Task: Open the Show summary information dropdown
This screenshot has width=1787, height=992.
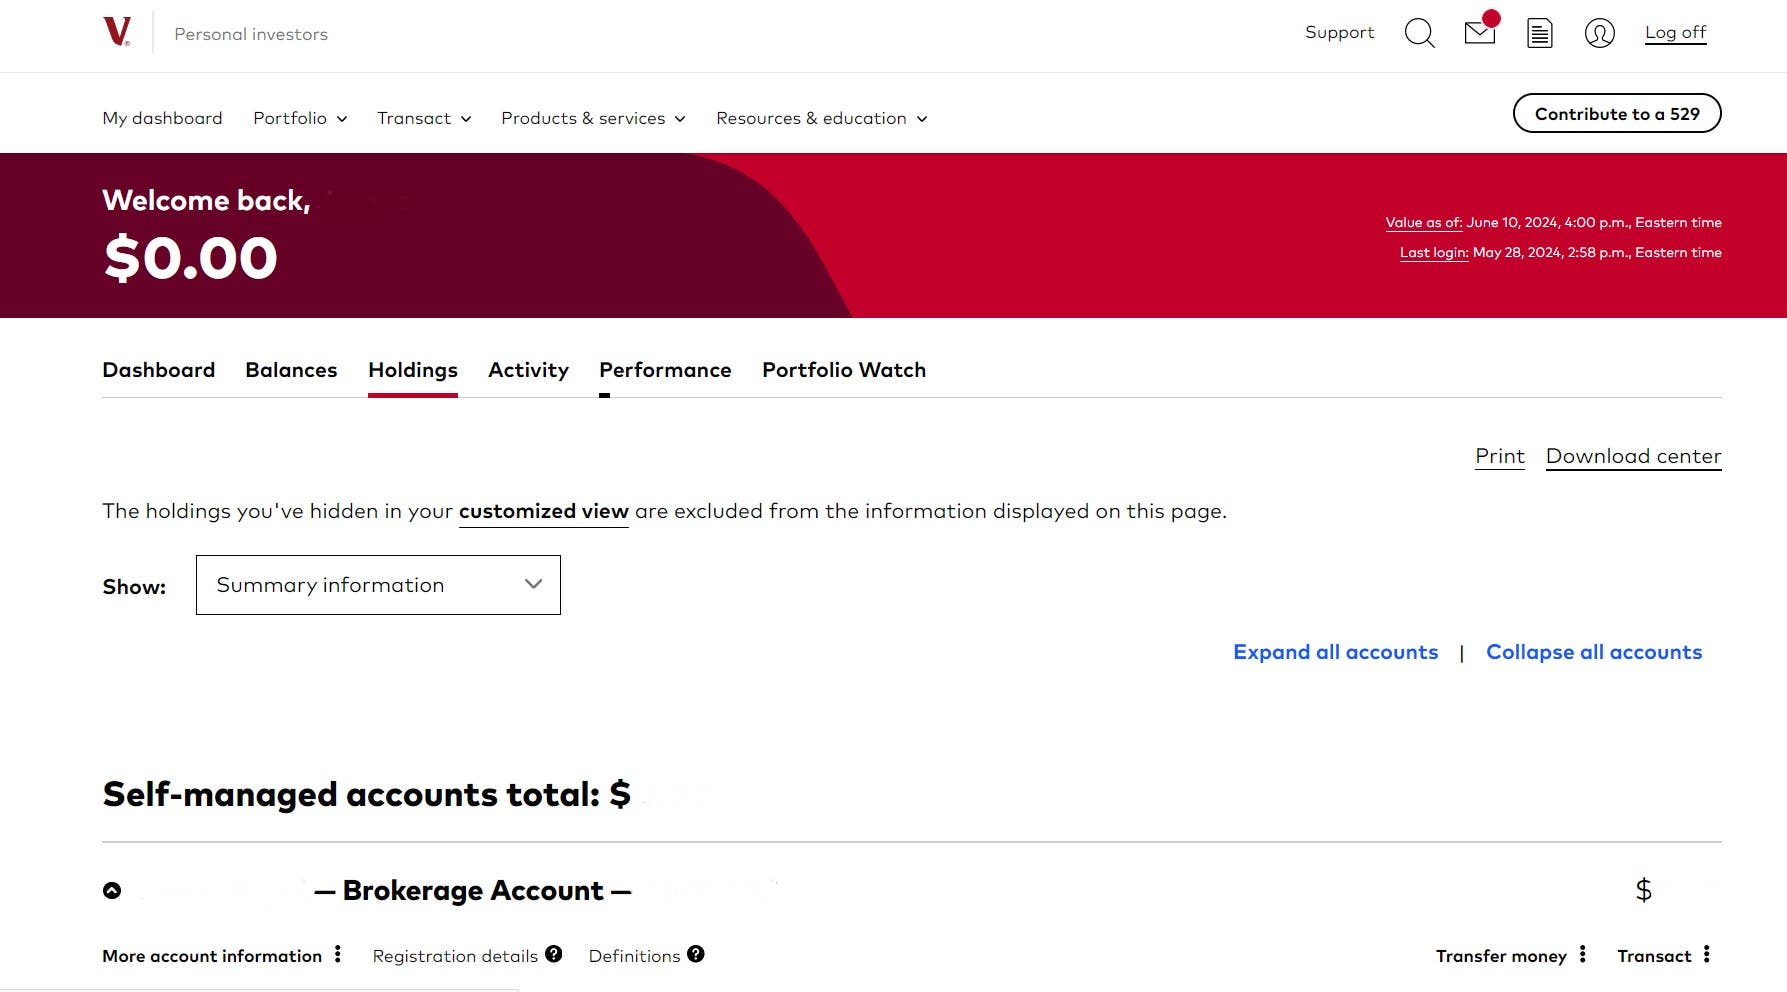Action: (x=378, y=585)
